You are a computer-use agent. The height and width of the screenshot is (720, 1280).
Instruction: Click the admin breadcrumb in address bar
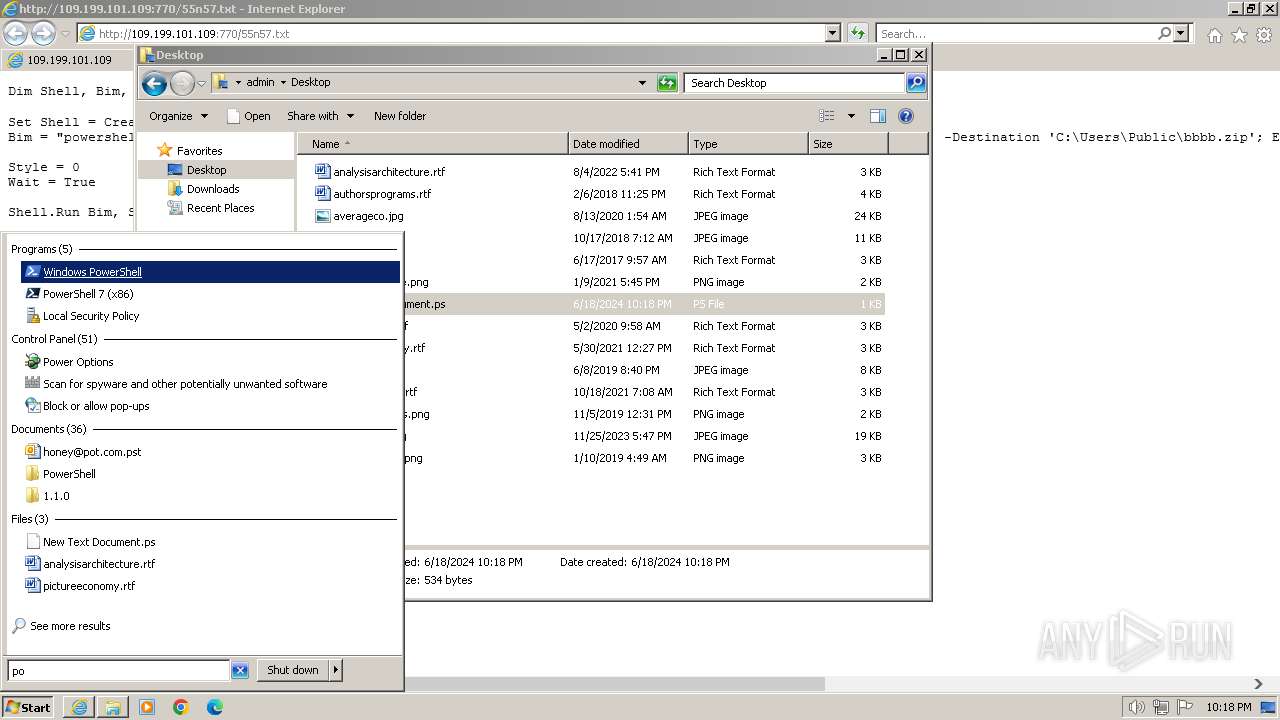260,83
